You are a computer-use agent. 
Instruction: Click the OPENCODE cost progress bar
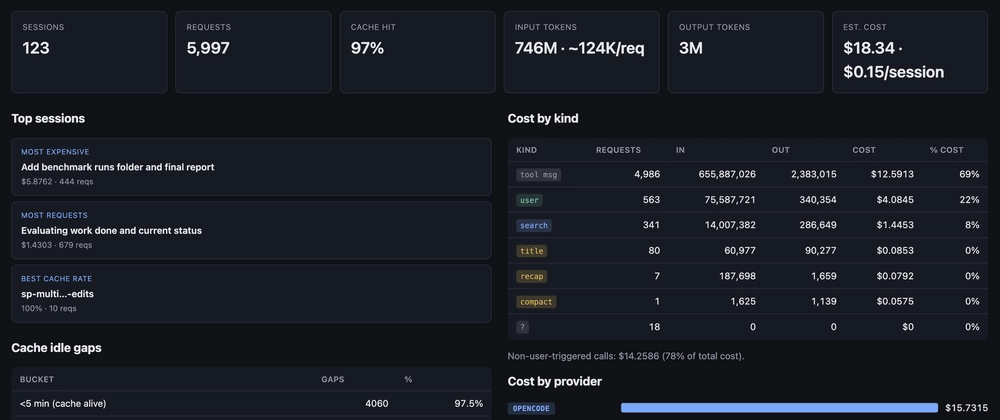(x=779, y=408)
